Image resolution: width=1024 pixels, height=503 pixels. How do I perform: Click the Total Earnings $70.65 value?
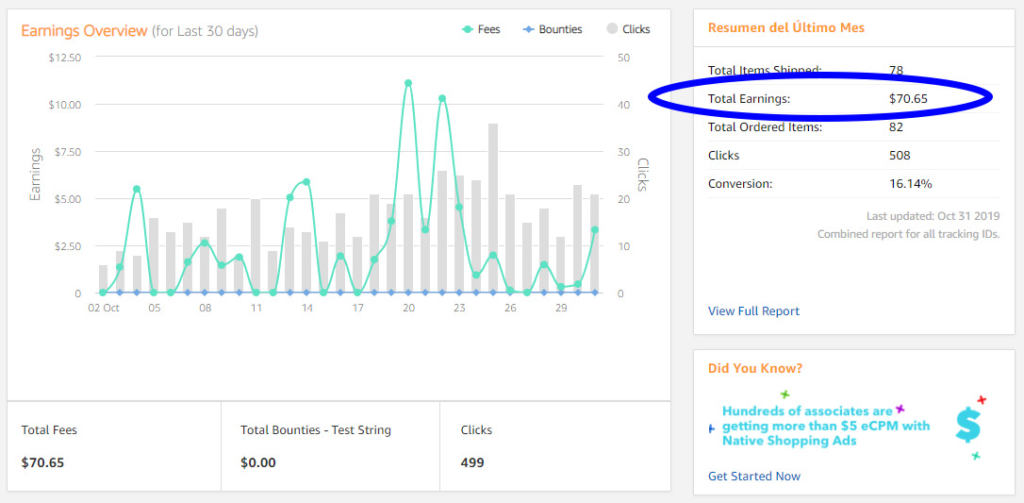908,99
